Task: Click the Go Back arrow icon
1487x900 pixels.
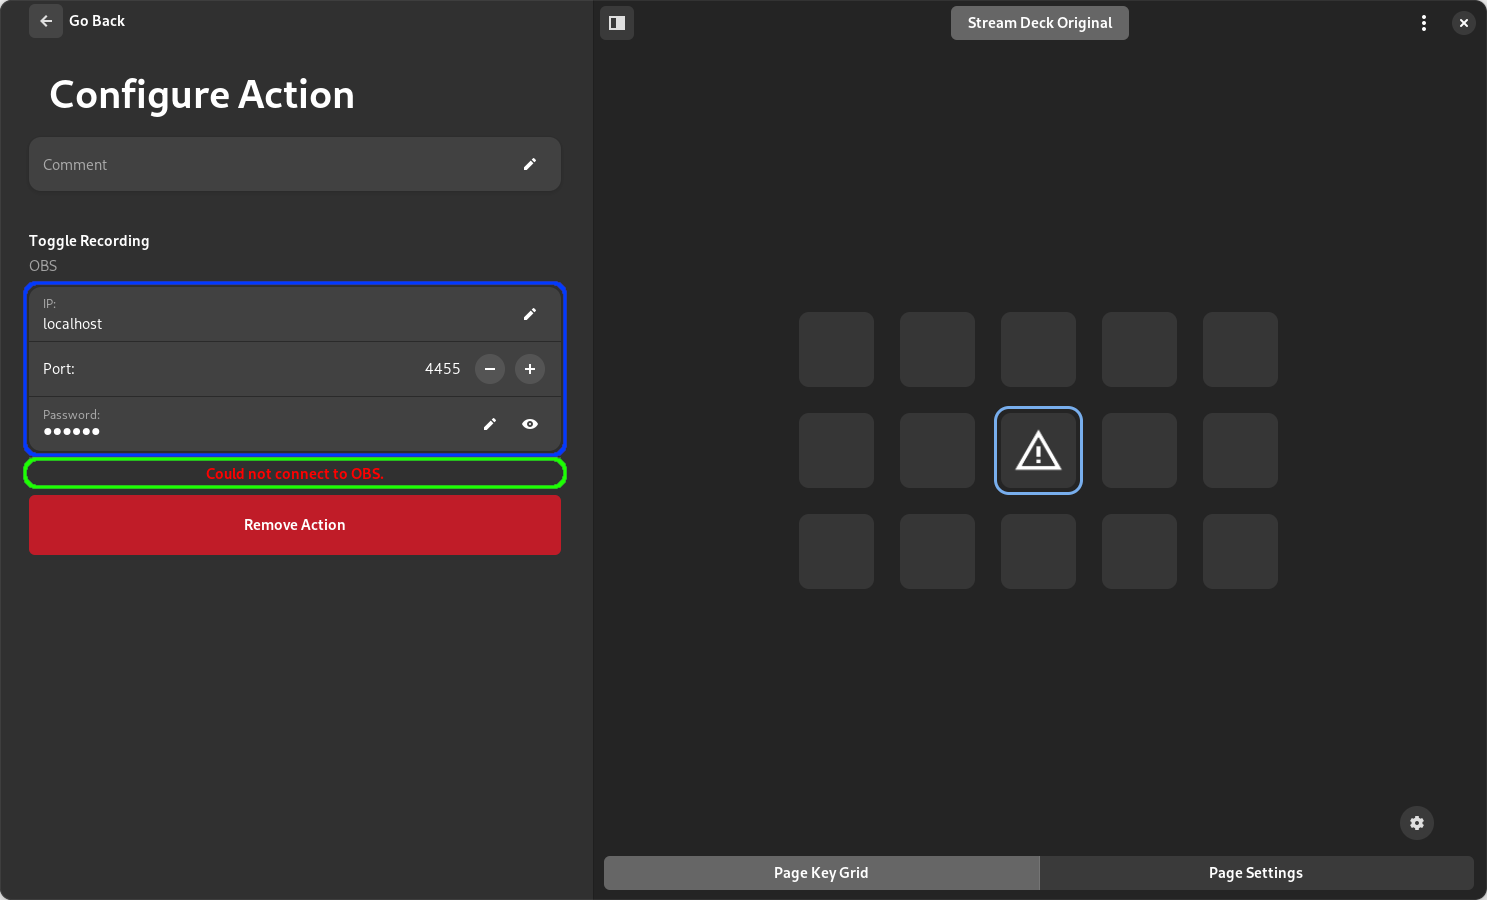Action: pyautogui.click(x=46, y=21)
